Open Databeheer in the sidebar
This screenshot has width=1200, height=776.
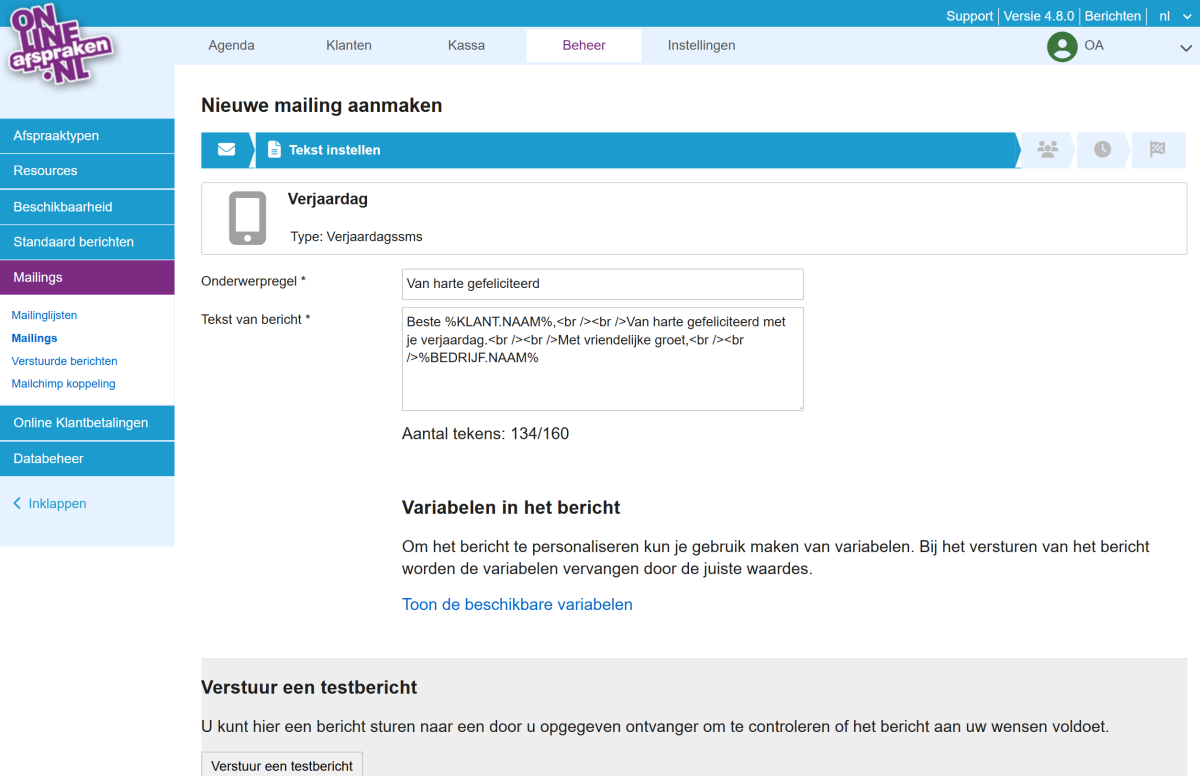pos(87,459)
